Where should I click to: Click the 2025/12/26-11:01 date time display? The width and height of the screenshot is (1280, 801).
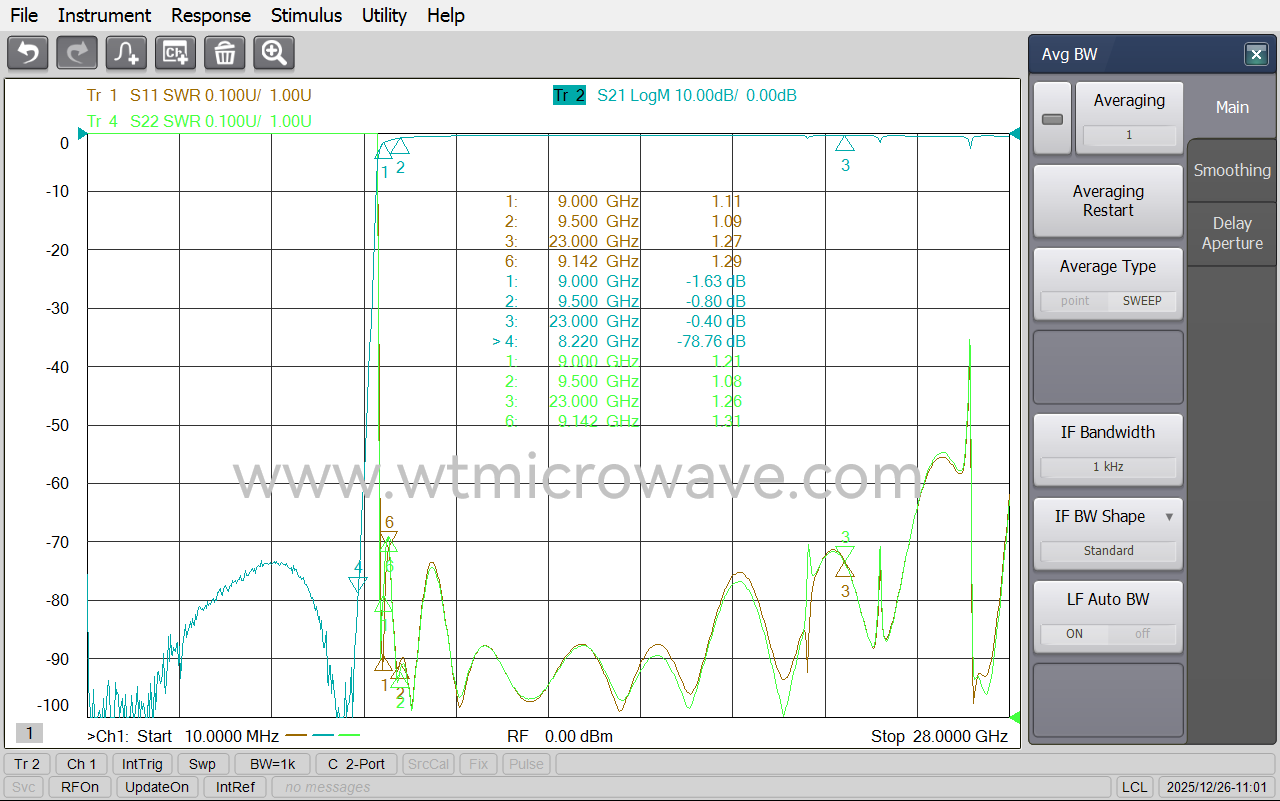click(x=1218, y=787)
